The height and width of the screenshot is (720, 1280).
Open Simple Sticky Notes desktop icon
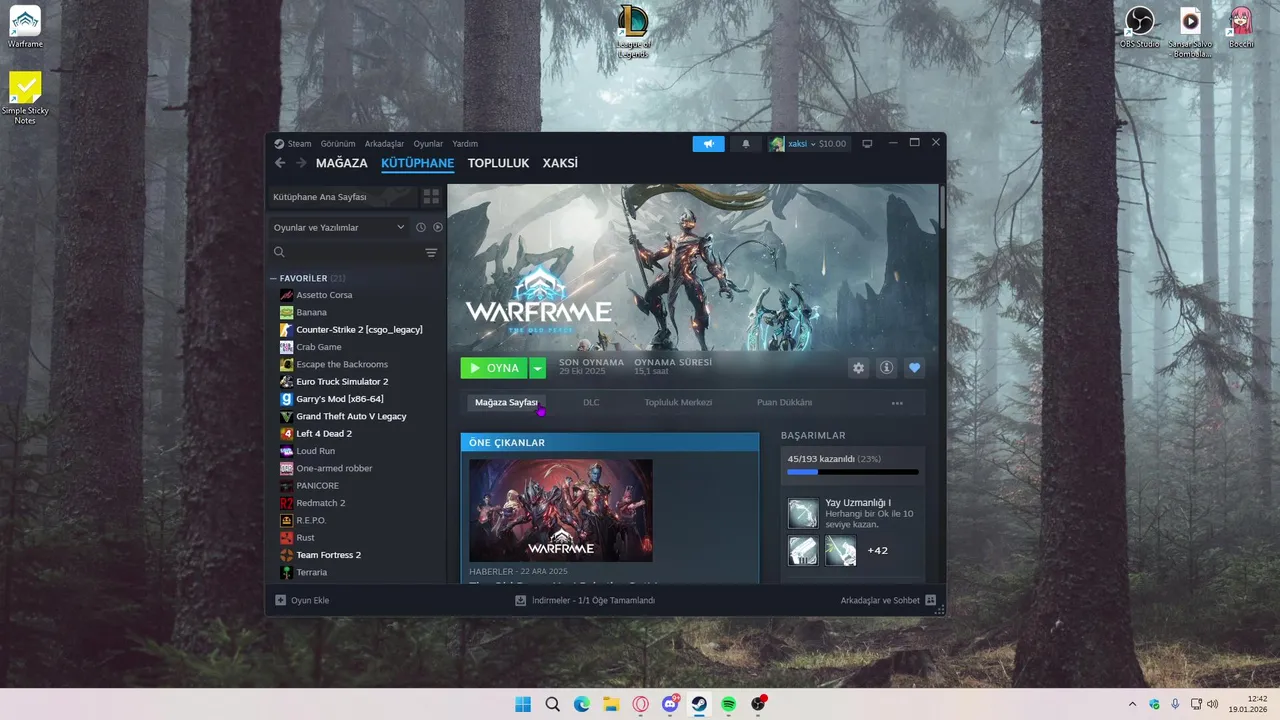(25, 97)
